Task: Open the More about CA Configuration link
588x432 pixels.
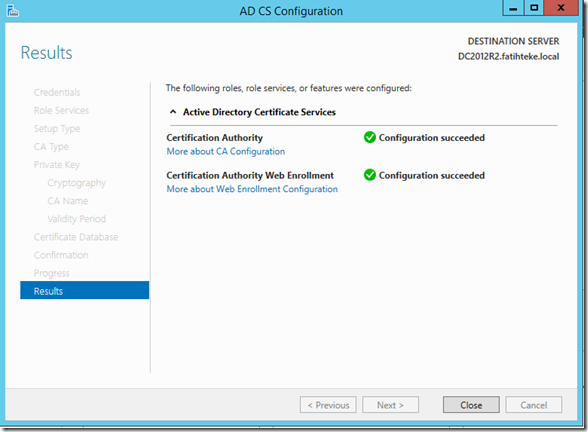Action: coord(226,152)
